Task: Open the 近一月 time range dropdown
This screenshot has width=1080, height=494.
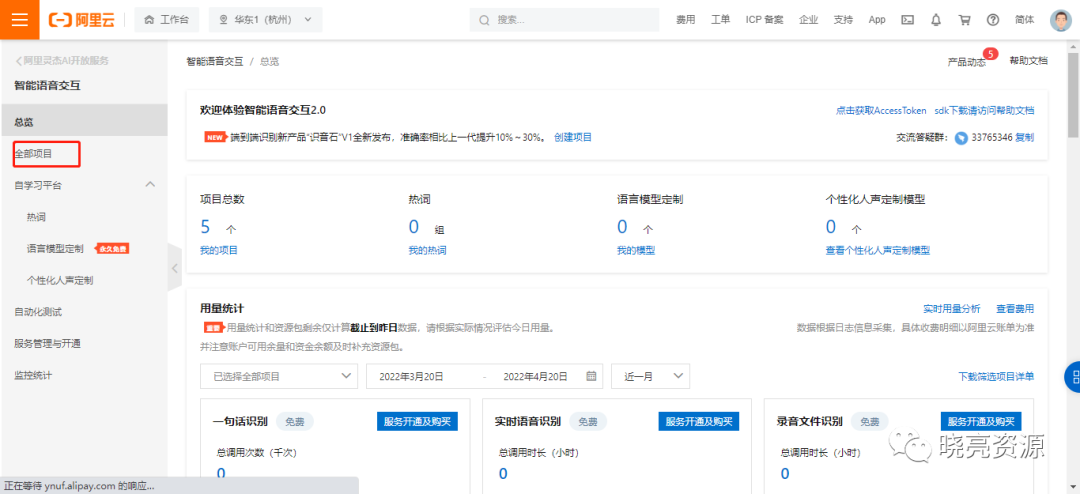Action: coord(650,376)
